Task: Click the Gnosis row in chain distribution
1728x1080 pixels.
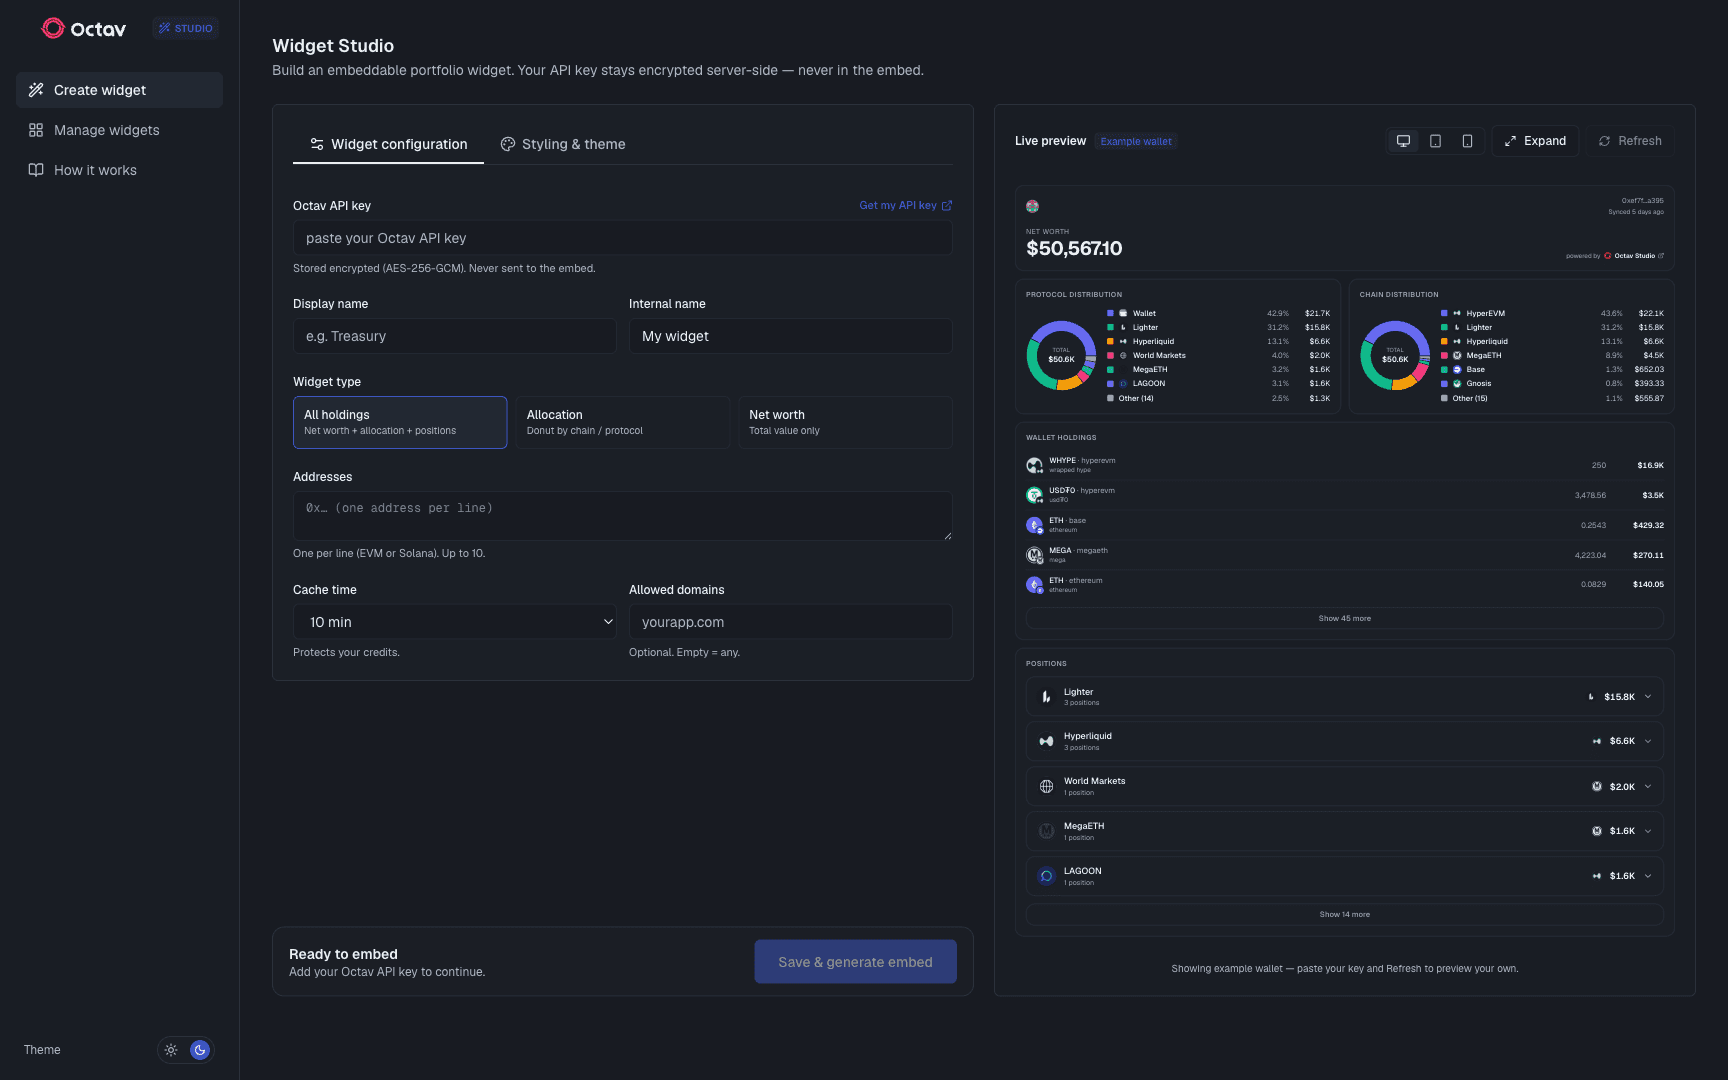Action: pyautogui.click(x=1552, y=384)
